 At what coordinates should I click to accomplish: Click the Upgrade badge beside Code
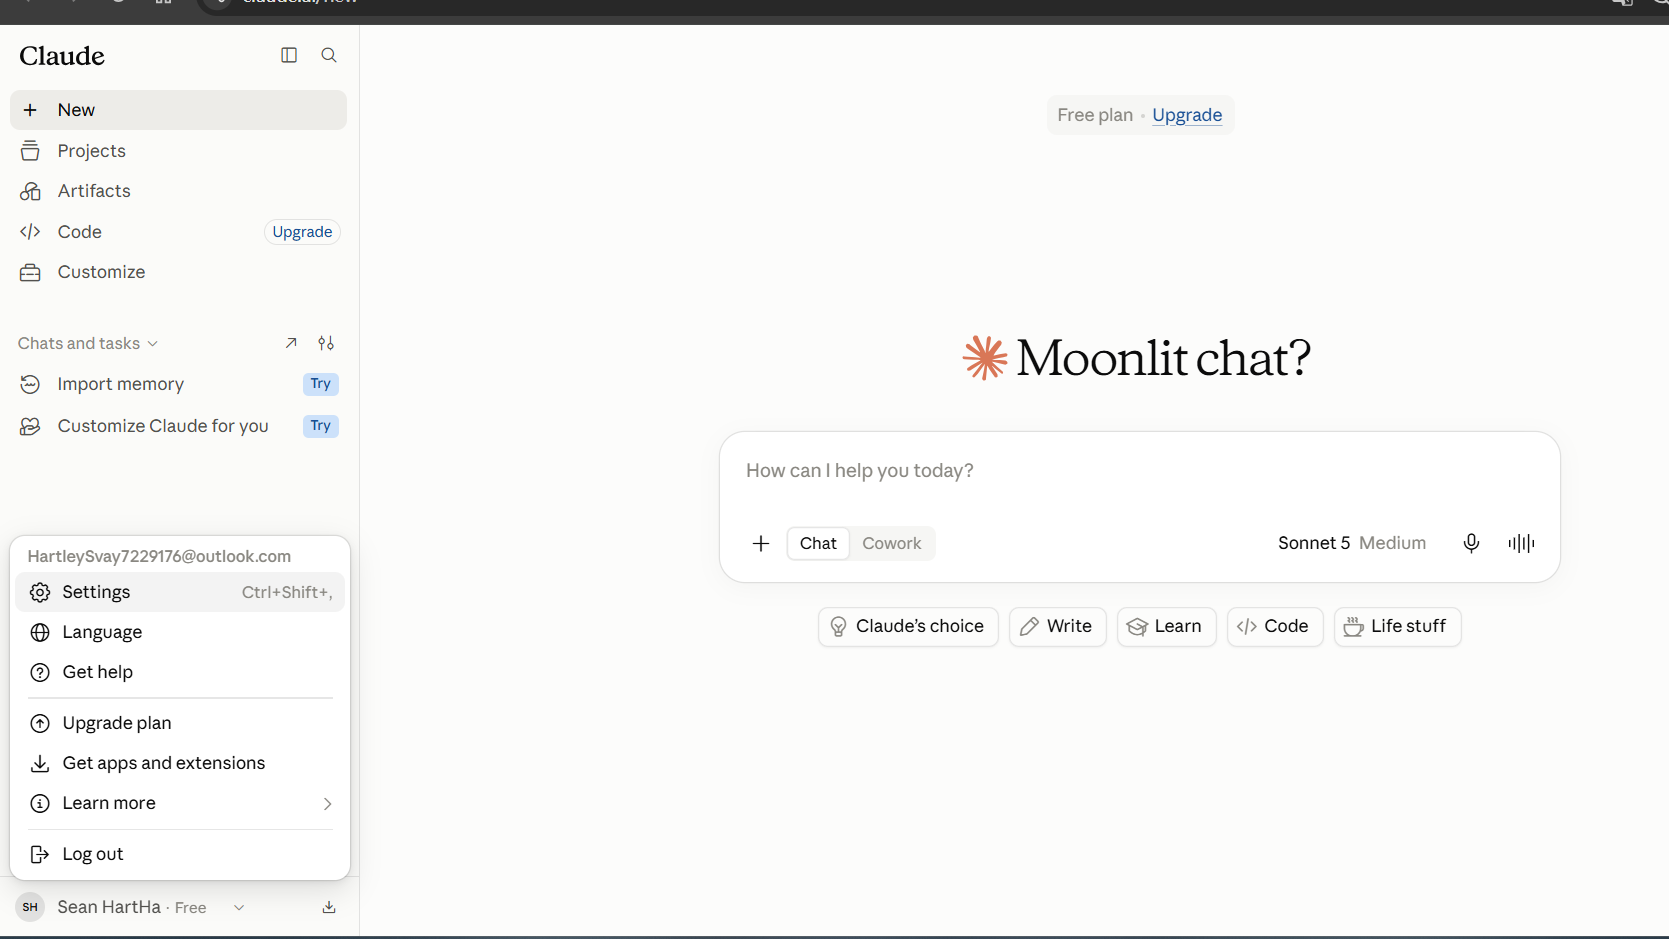302,232
